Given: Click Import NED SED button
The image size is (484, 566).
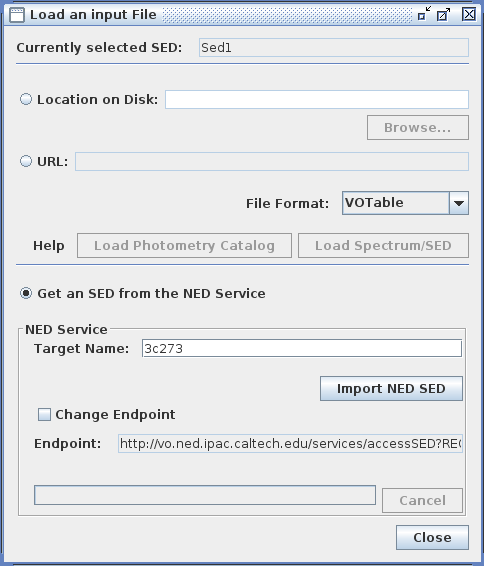Looking at the screenshot, I should coord(391,388).
